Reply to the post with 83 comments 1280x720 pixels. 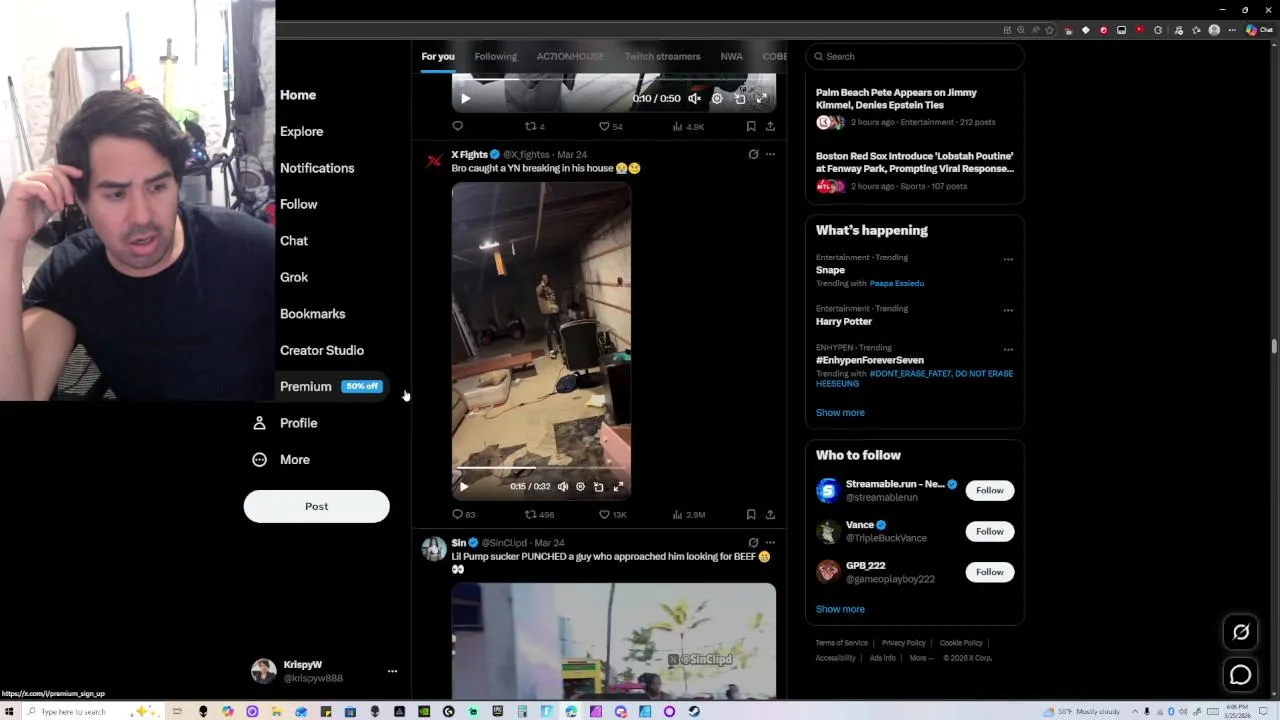coord(463,514)
